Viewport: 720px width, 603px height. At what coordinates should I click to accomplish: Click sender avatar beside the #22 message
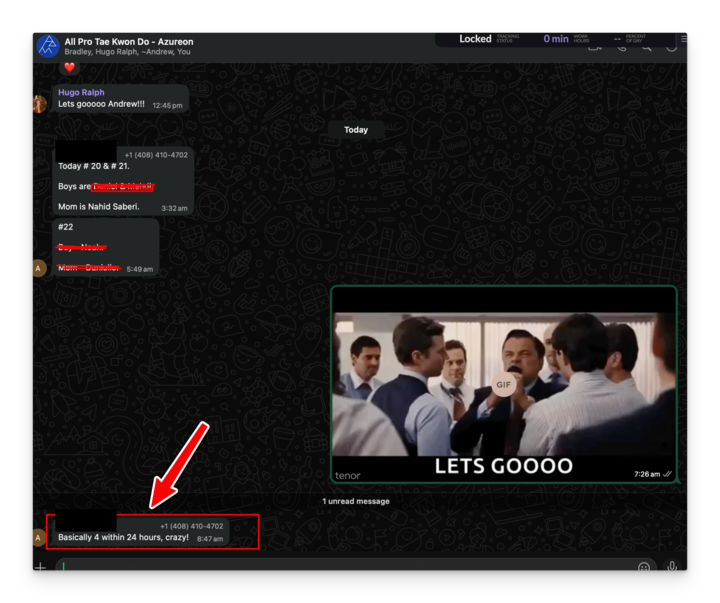click(40, 268)
